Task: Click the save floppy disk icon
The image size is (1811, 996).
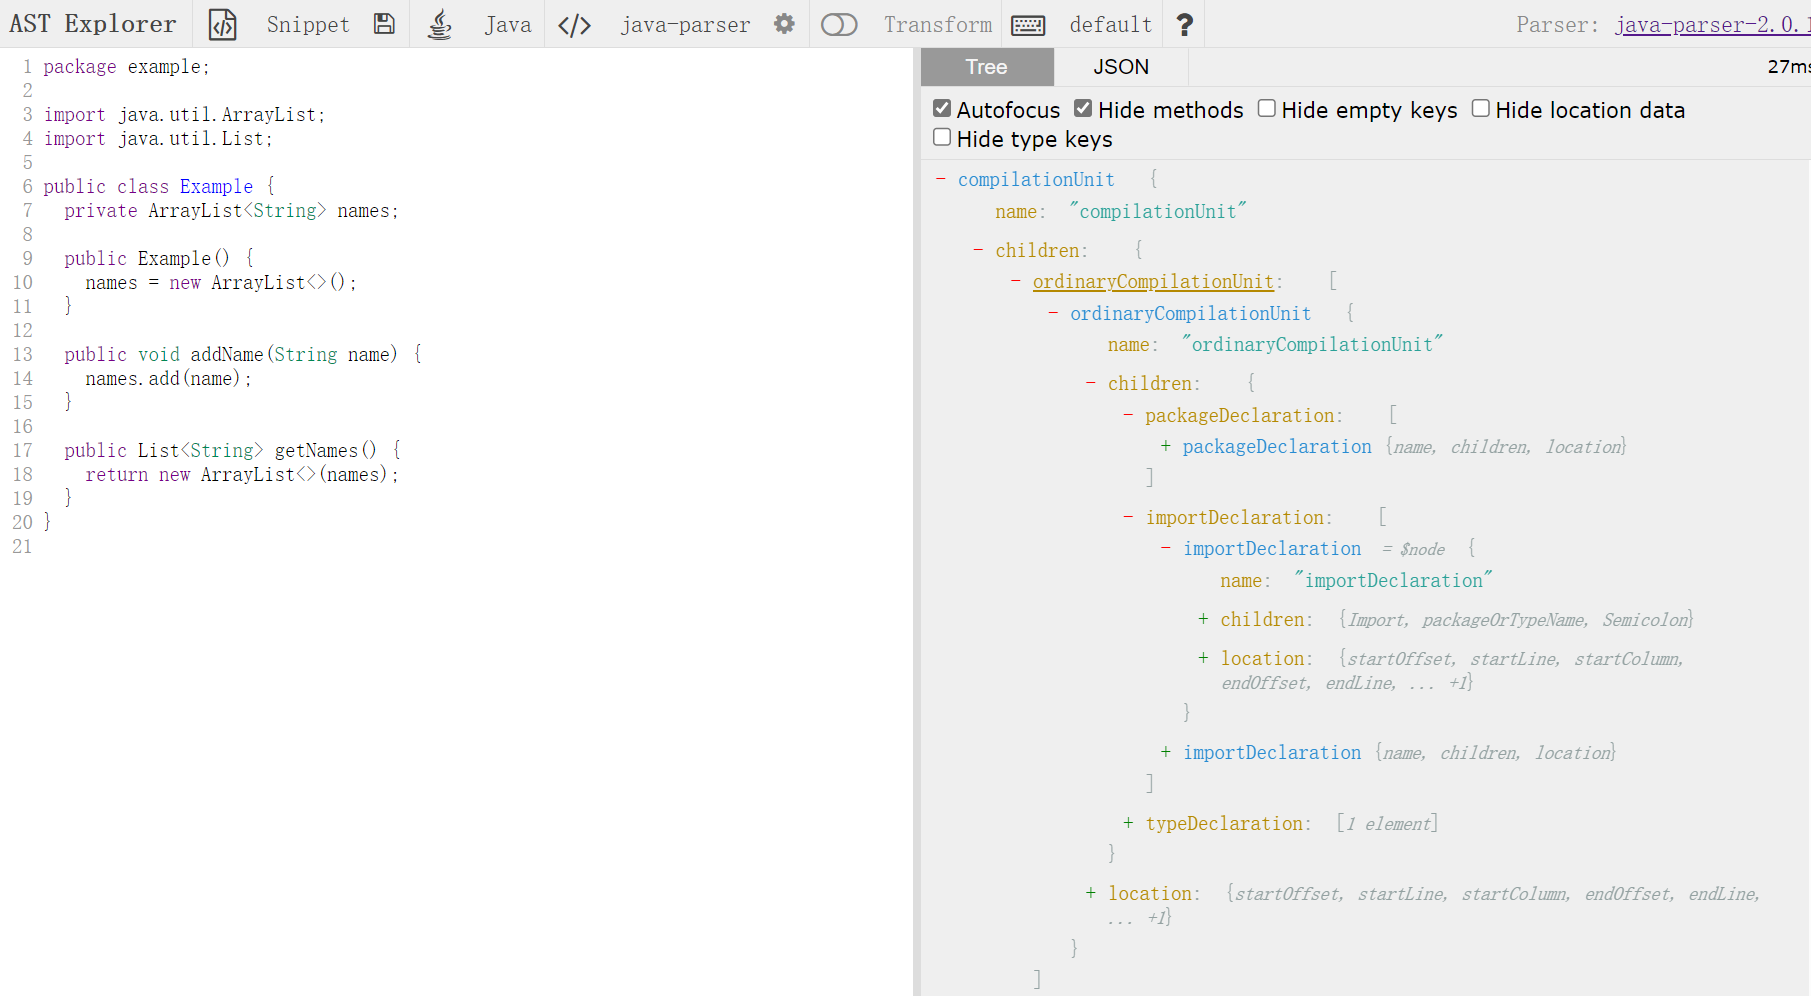Action: click(x=384, y=24)
